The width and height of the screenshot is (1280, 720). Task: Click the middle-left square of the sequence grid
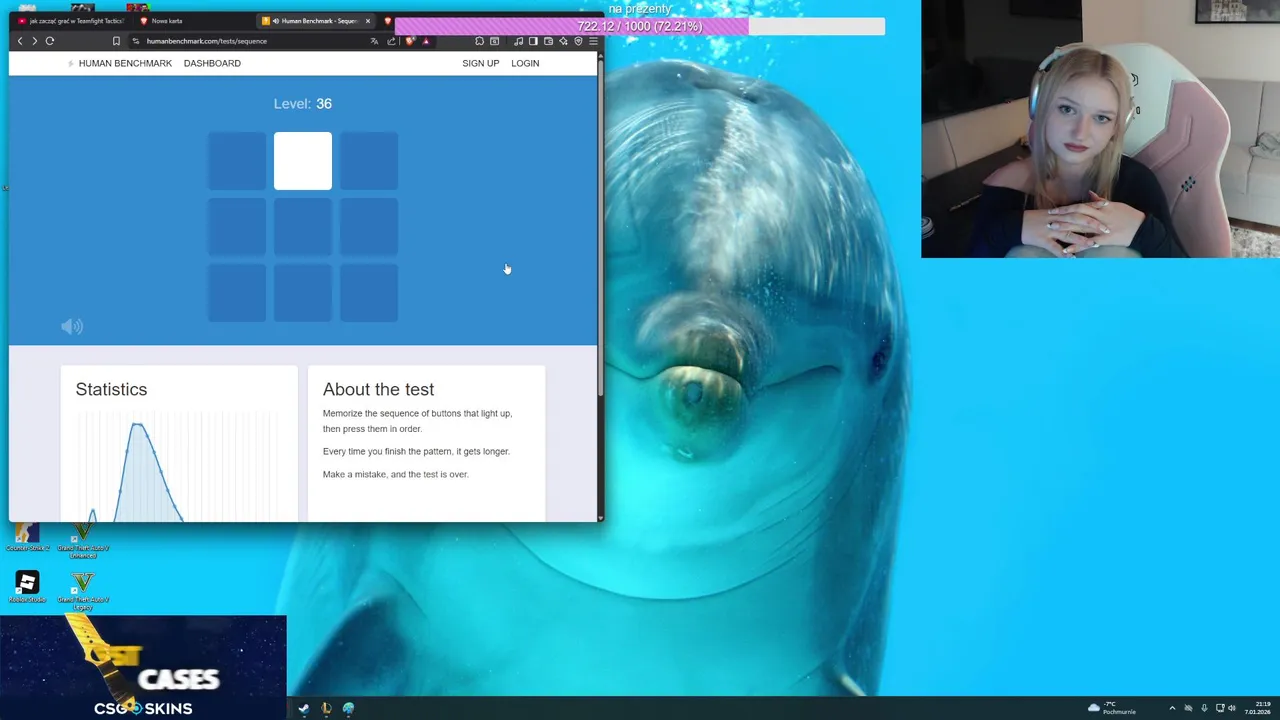(x=237, y=227)
